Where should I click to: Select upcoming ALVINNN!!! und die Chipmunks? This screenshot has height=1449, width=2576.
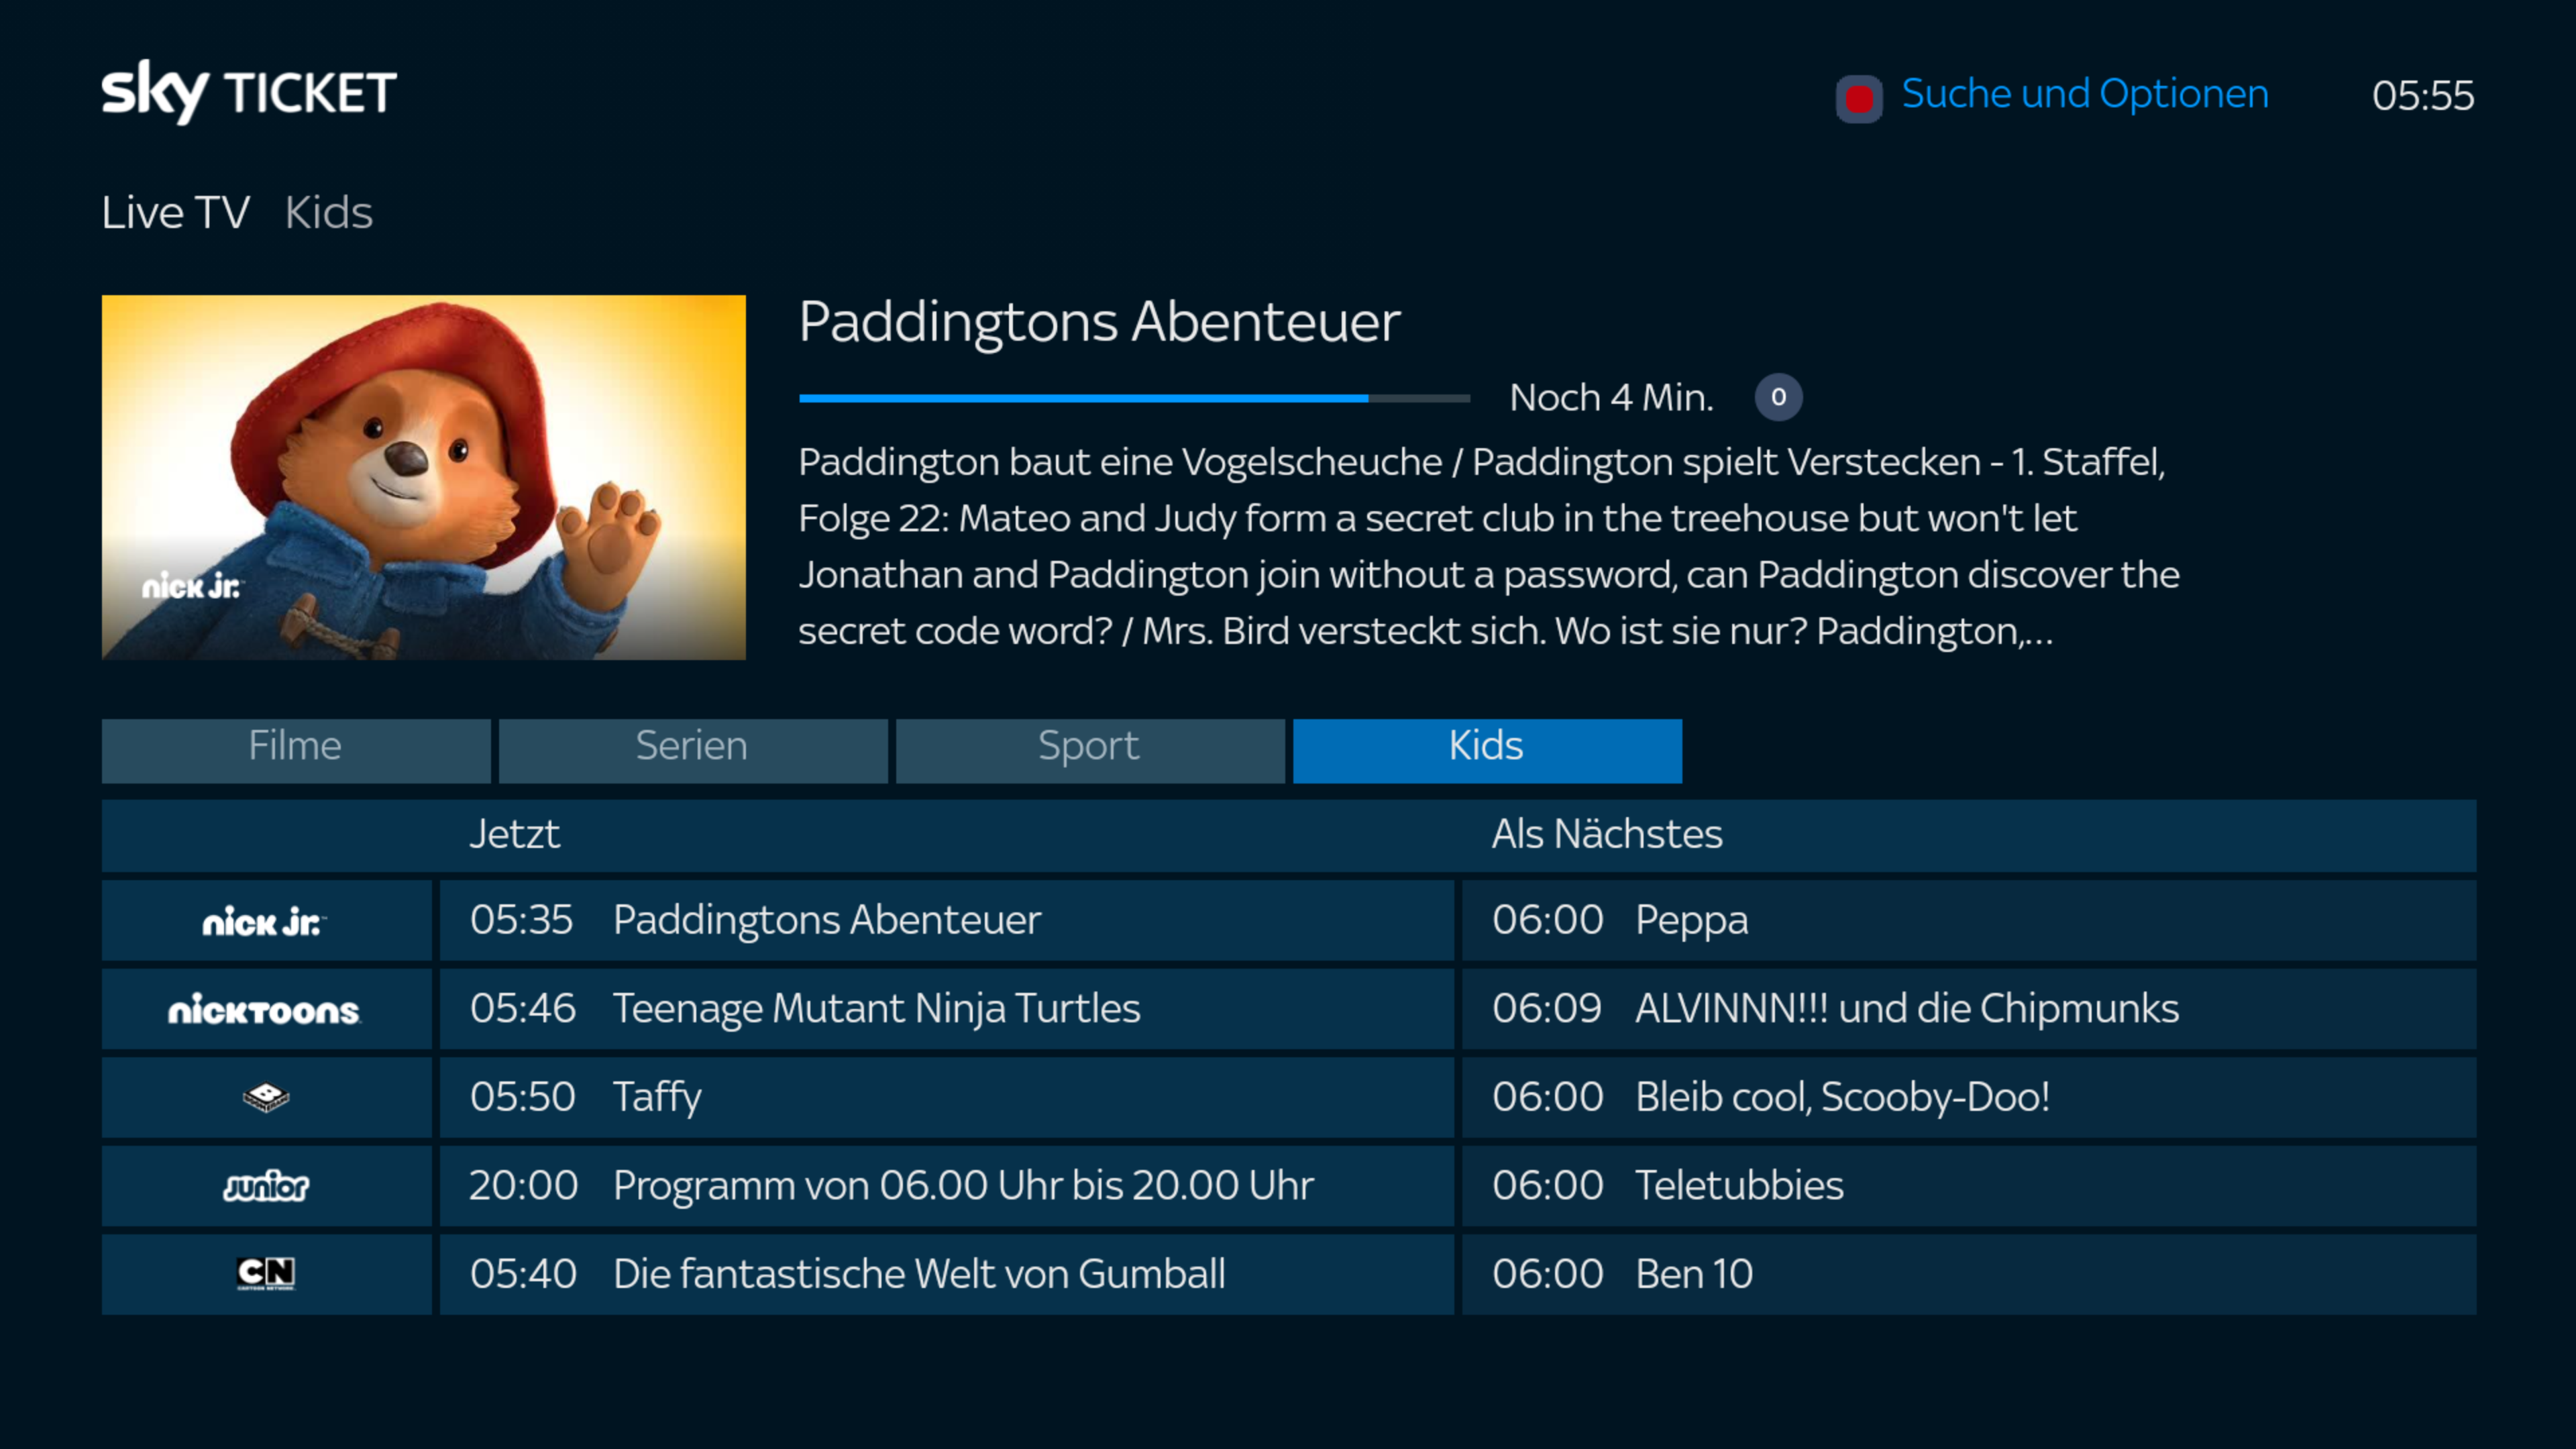click(1969, 1009)
